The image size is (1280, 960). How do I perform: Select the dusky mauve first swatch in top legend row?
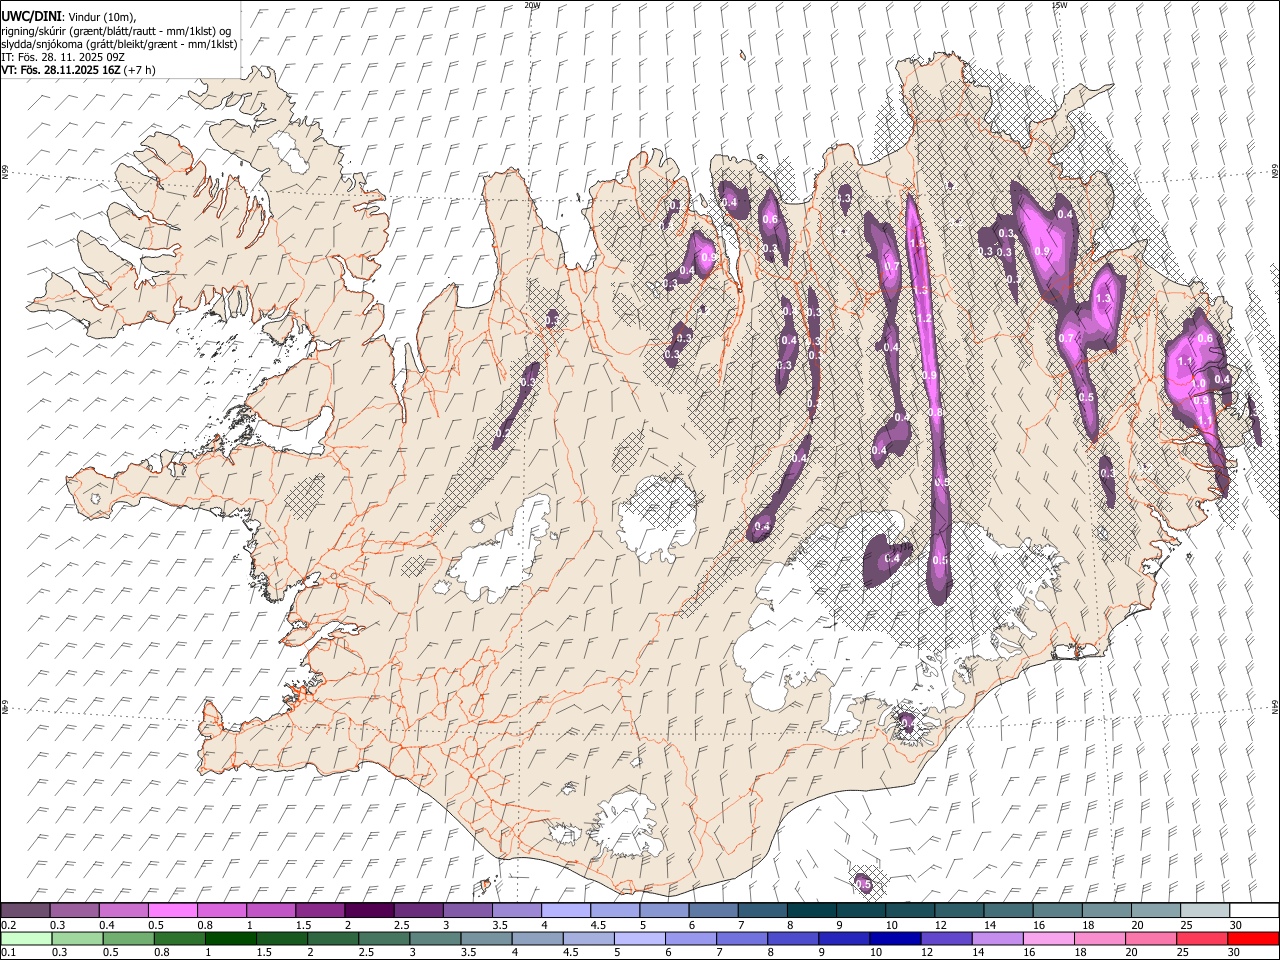point(25,910)
